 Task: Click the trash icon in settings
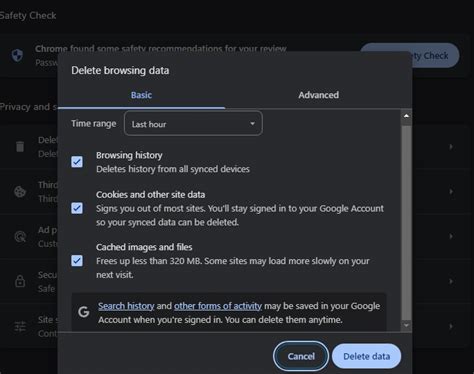click(20, 147)
